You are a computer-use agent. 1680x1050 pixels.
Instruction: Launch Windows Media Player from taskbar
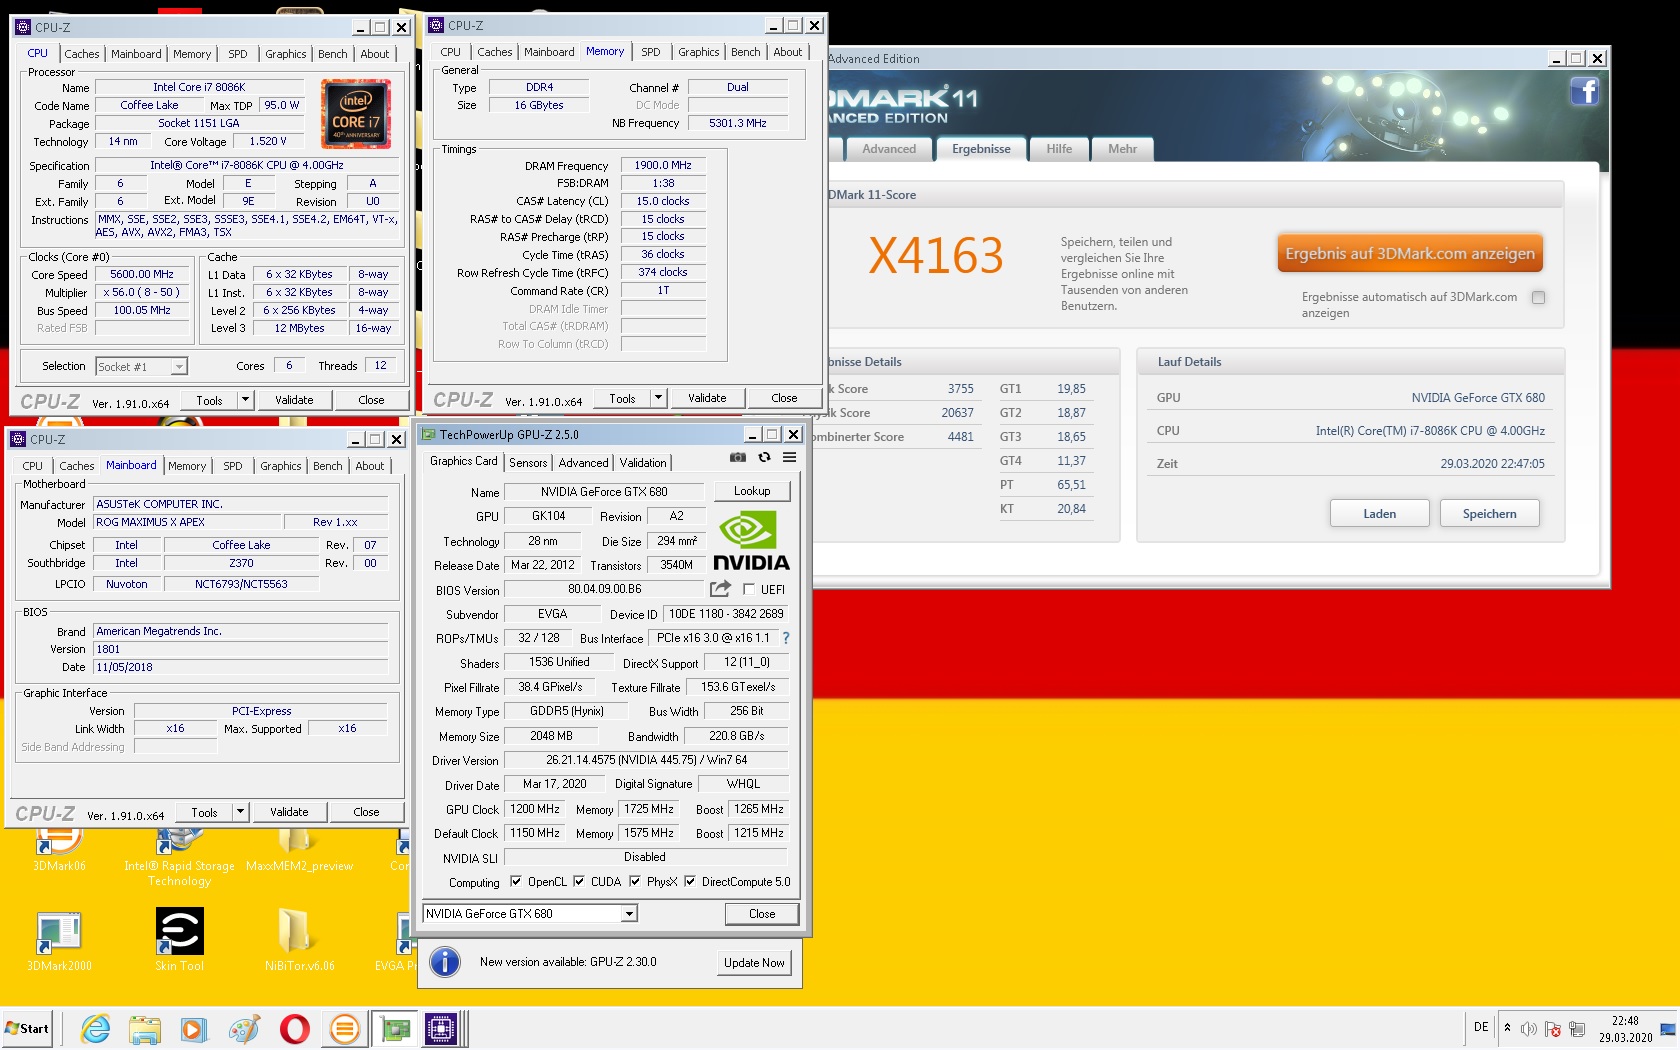pos(194,1028)
